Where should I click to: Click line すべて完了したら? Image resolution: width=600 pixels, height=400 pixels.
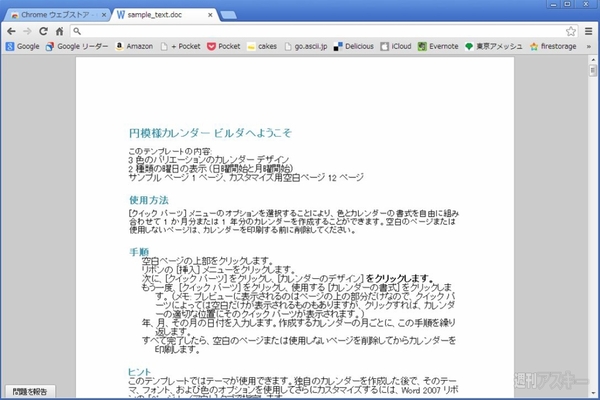[x=298, y=344]
